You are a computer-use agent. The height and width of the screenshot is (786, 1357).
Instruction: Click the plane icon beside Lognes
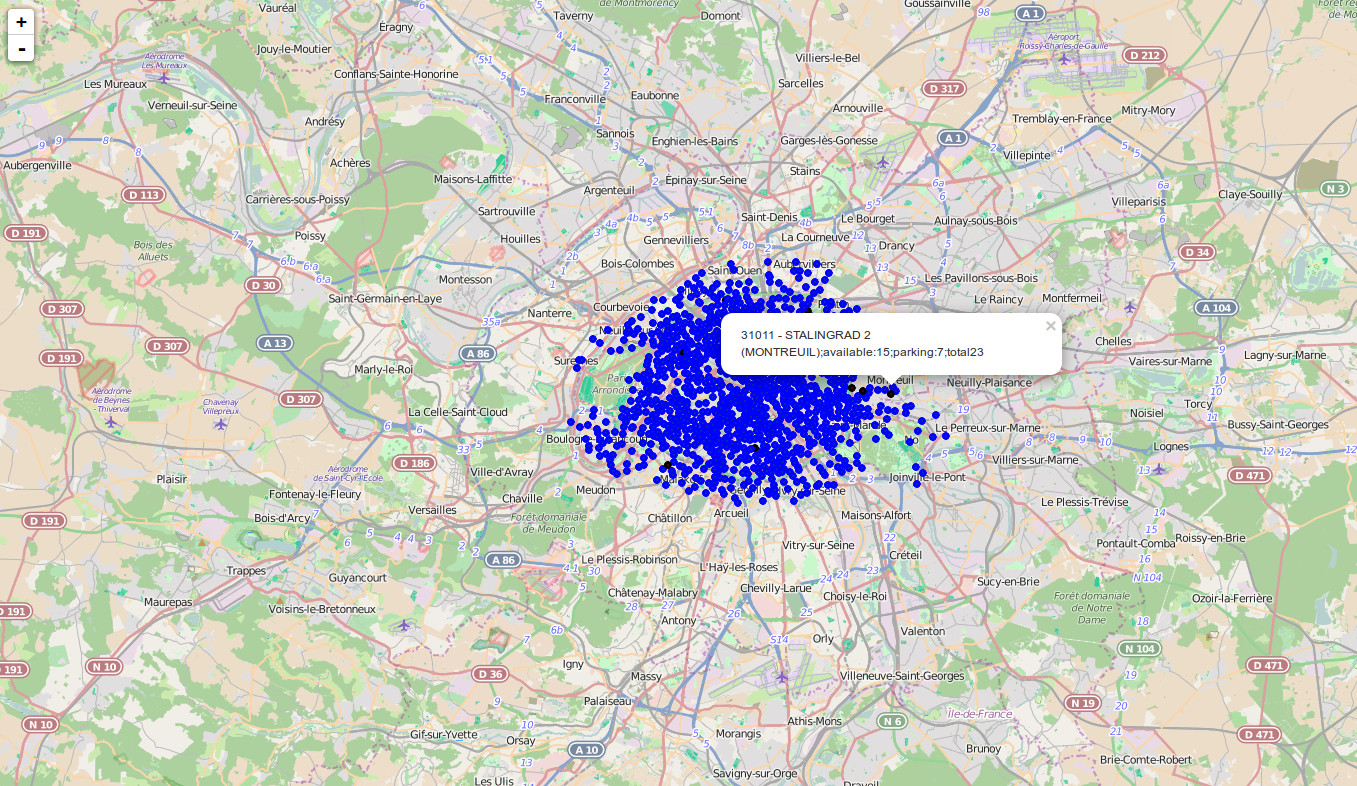1159,468
